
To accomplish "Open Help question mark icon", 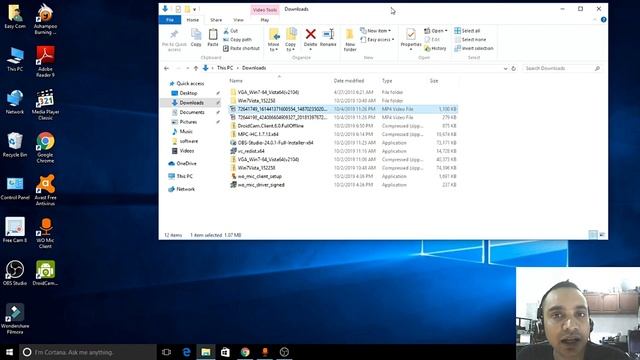I will click(603, 20).
